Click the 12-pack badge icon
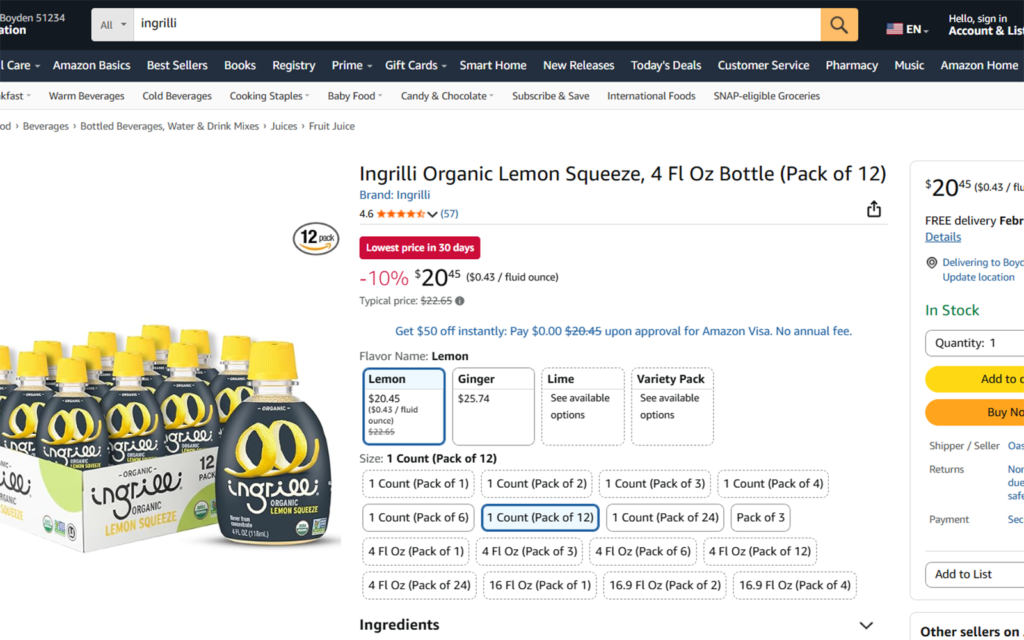 pos(316,239)
